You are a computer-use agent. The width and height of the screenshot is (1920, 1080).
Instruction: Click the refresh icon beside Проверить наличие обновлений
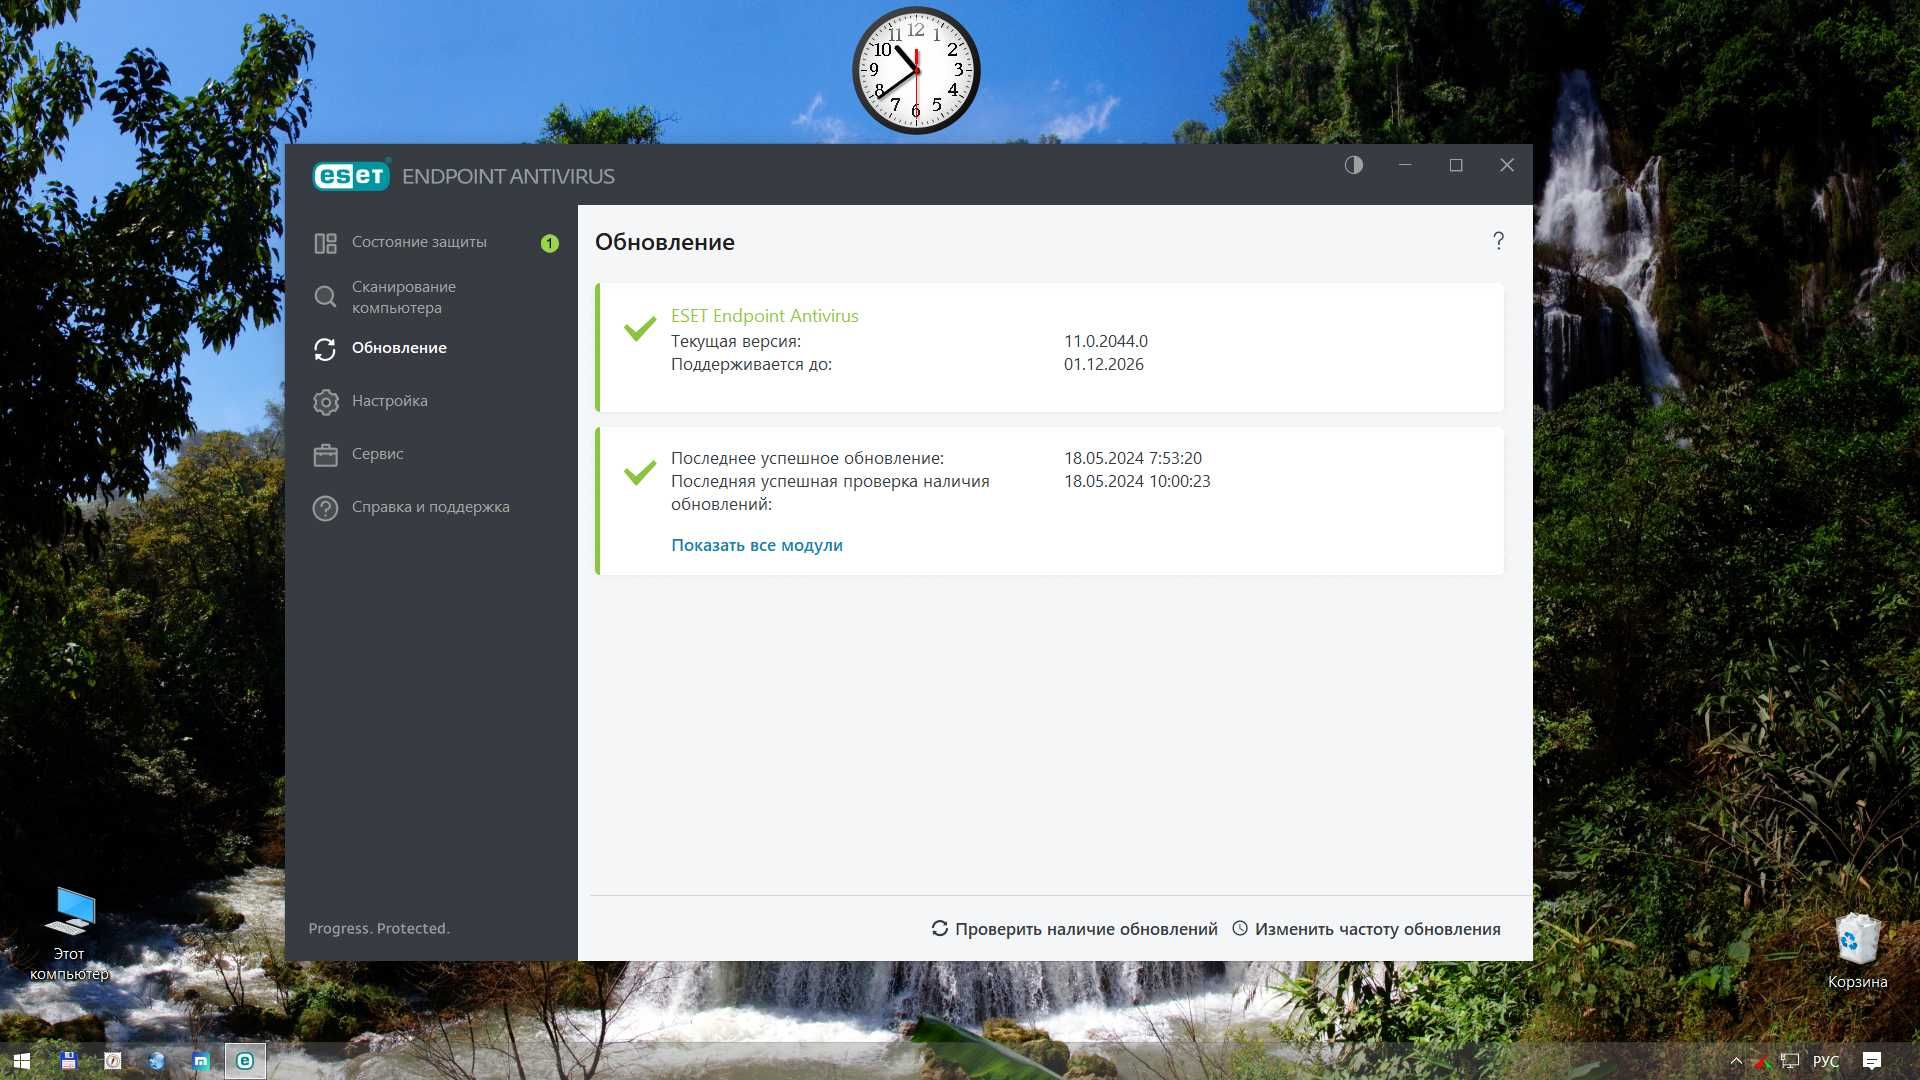click(940, 928)
